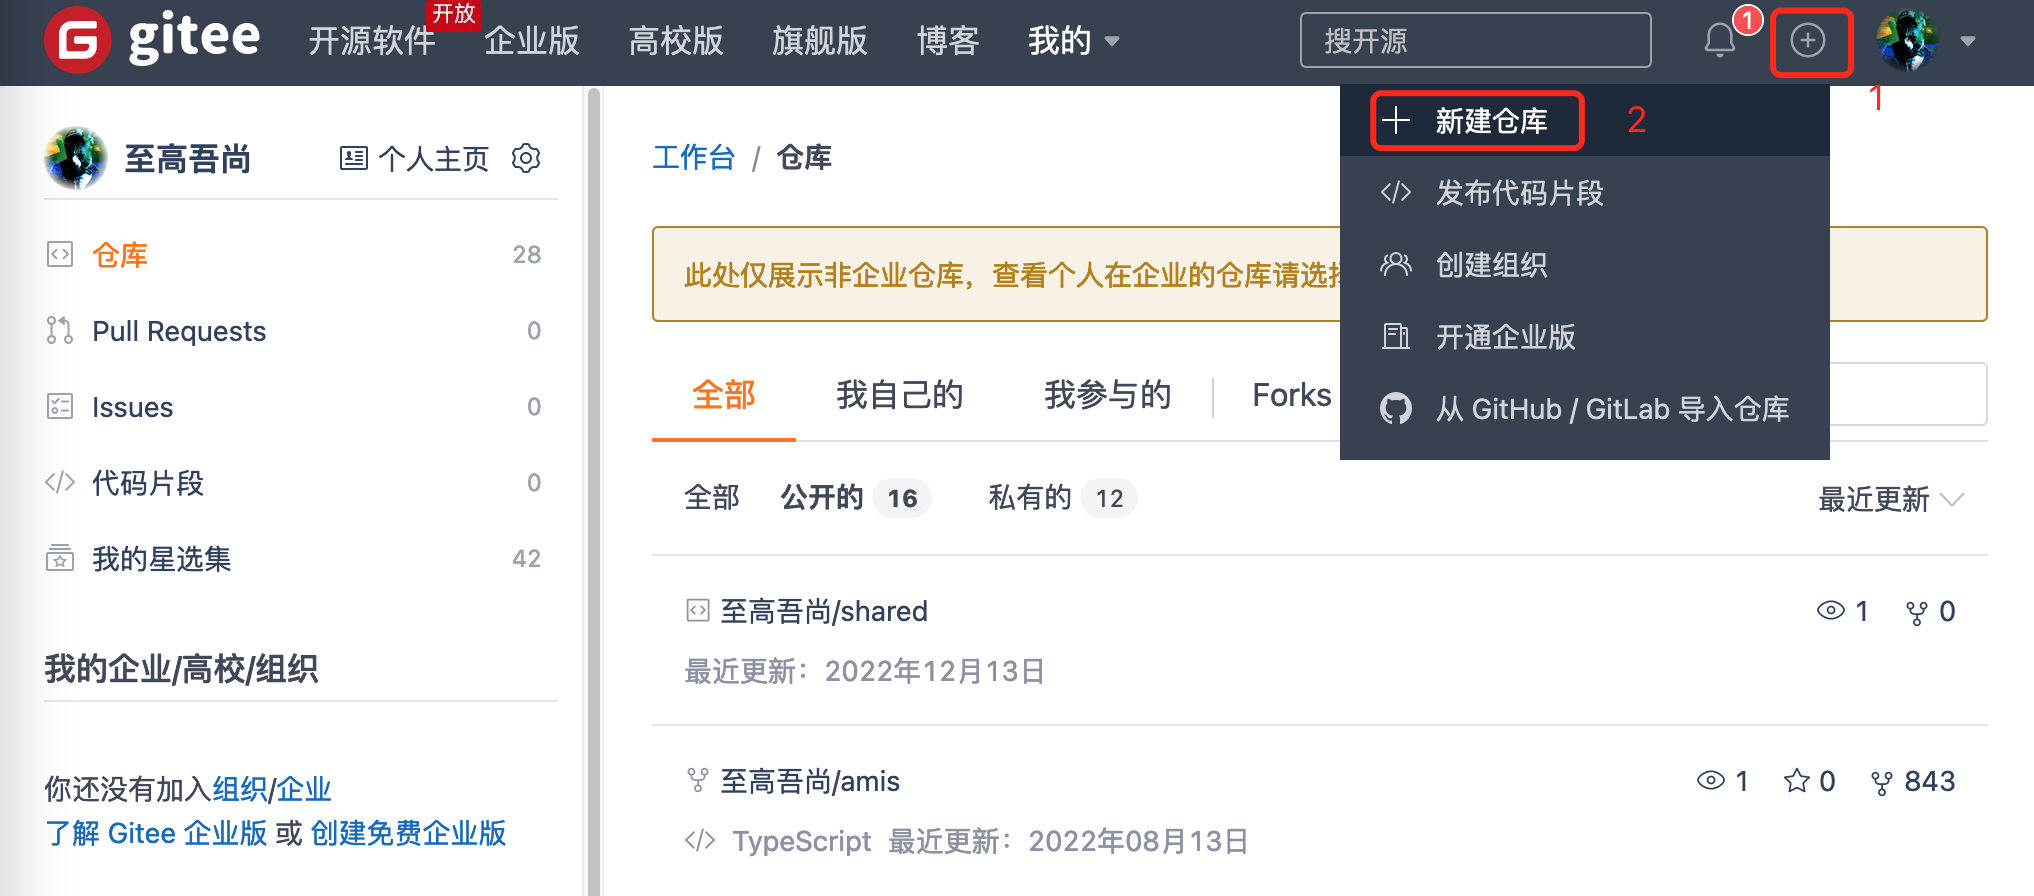2034x896 pixels.
Task: Click the plus create icon
Action: point(1807,41)
